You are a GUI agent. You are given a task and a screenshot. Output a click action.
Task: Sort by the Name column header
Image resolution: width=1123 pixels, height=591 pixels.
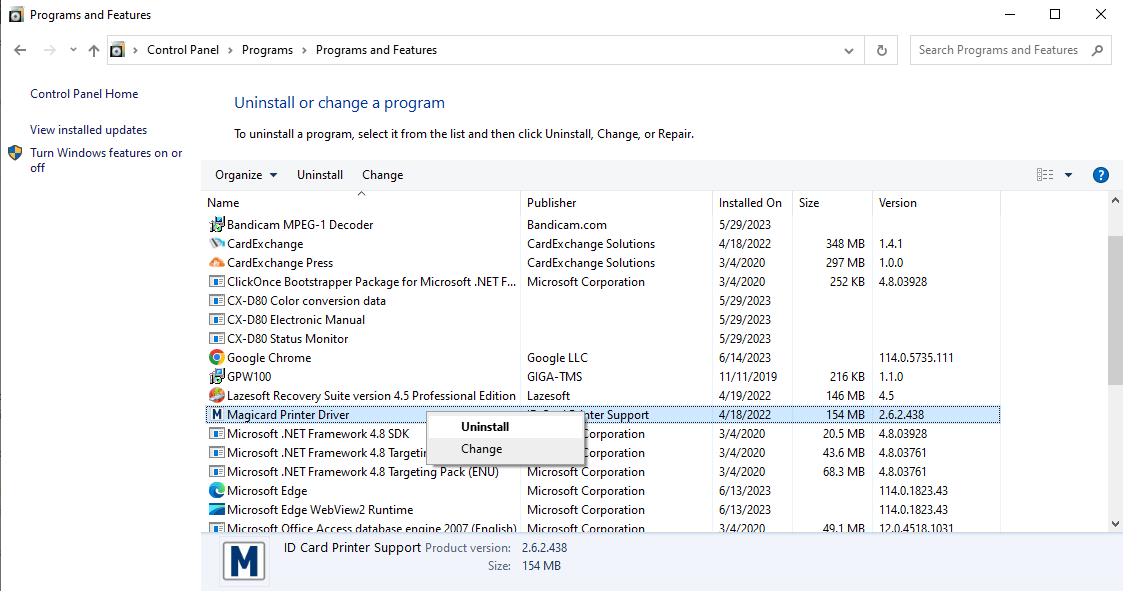click(x=361, y=203)
